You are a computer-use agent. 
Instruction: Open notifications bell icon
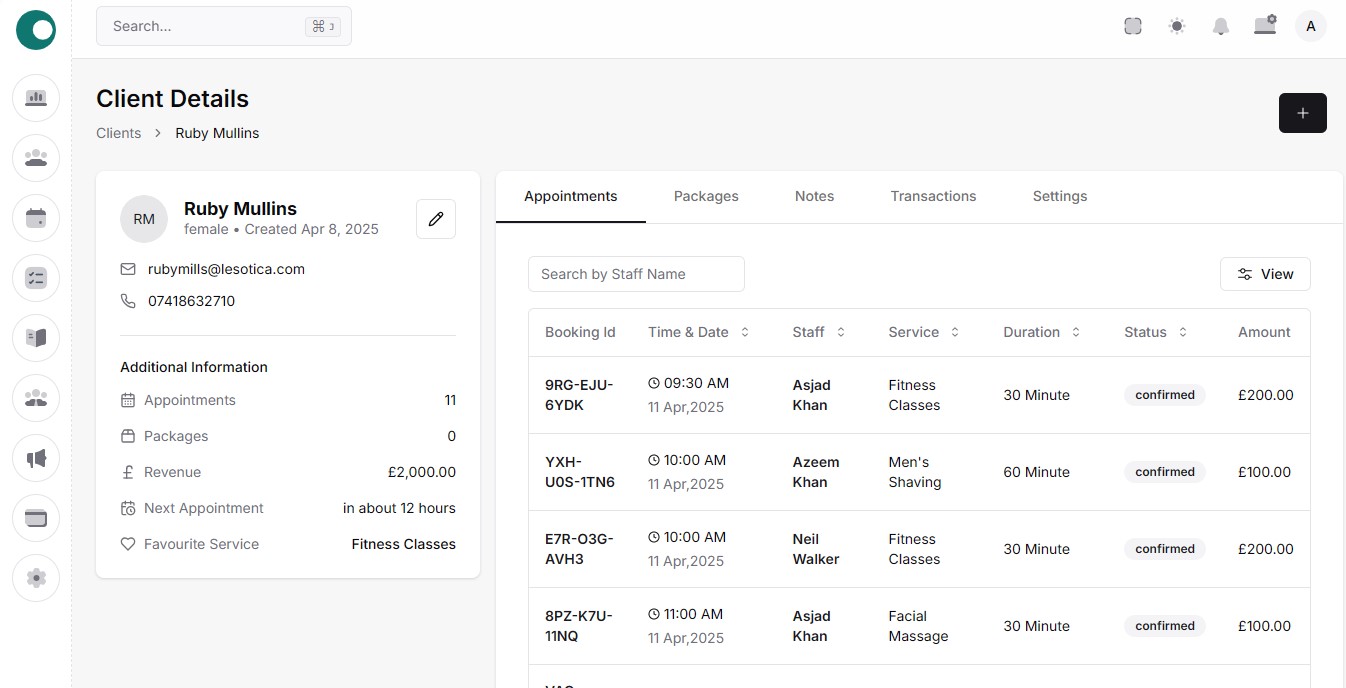(x=1220, y=27)
